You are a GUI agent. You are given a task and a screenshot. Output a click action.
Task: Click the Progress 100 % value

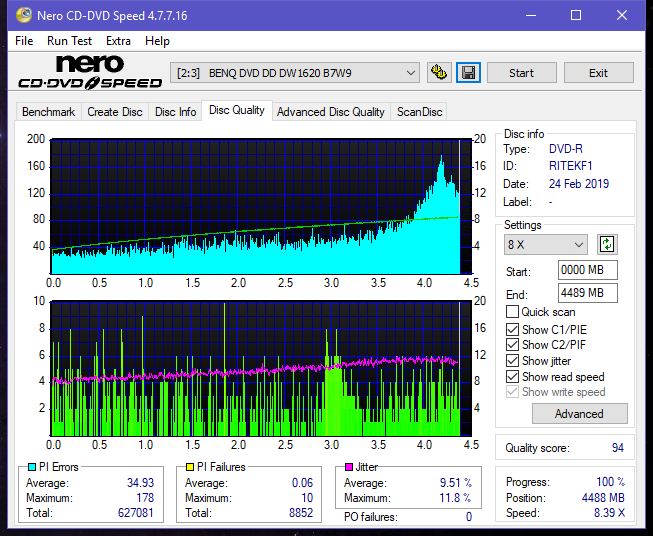point(610,482)
